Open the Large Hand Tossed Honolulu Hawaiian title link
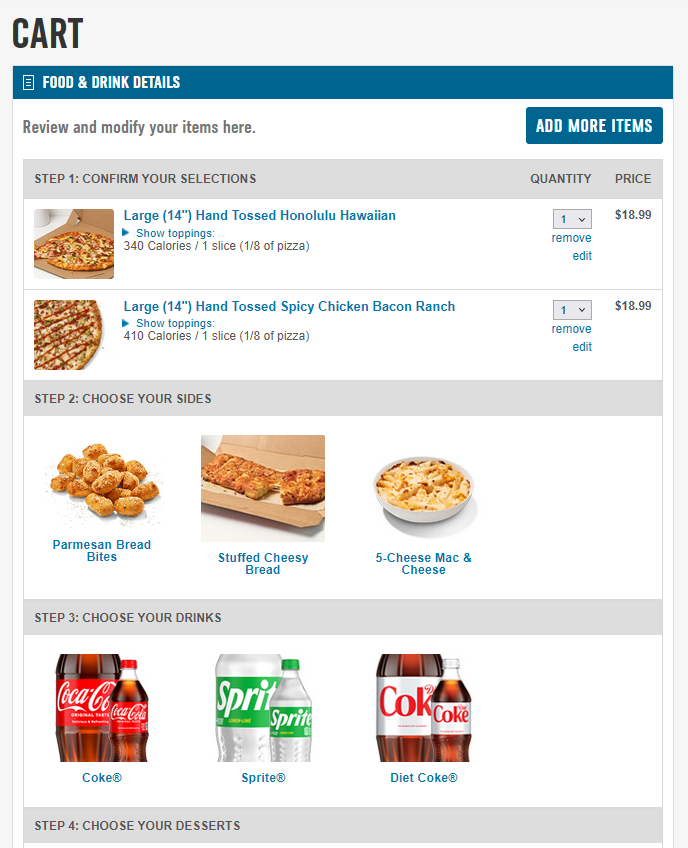The height and width of the screenshot is (848, 688). 259,215
